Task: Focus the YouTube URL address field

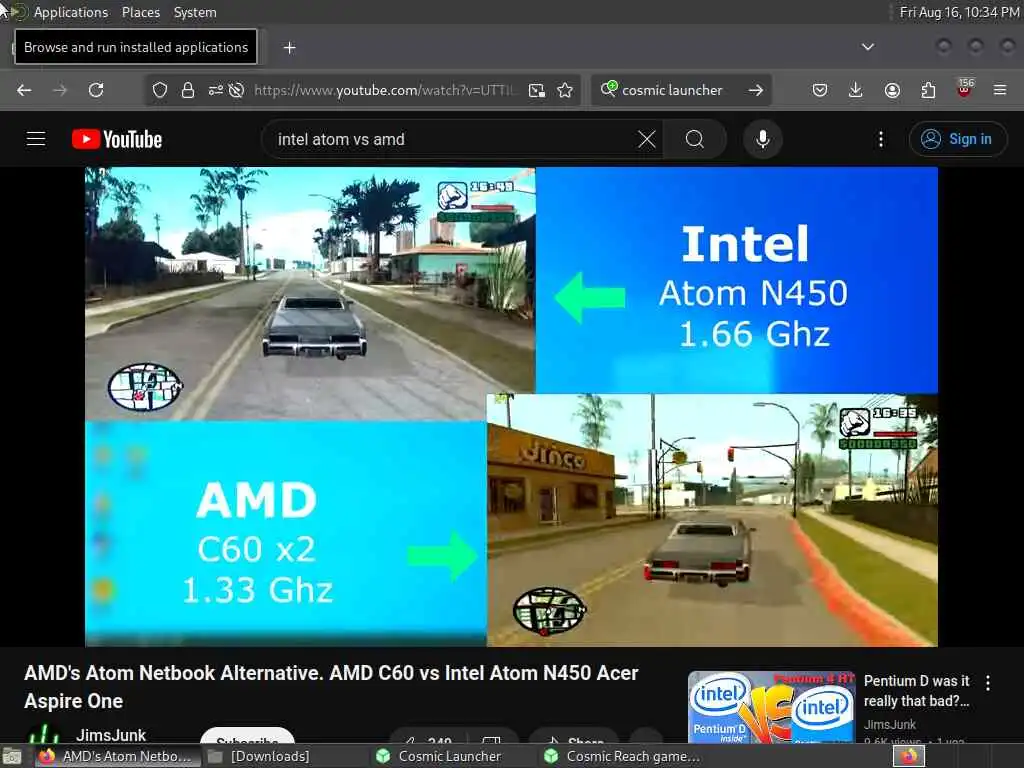Action: click(385, 90)
